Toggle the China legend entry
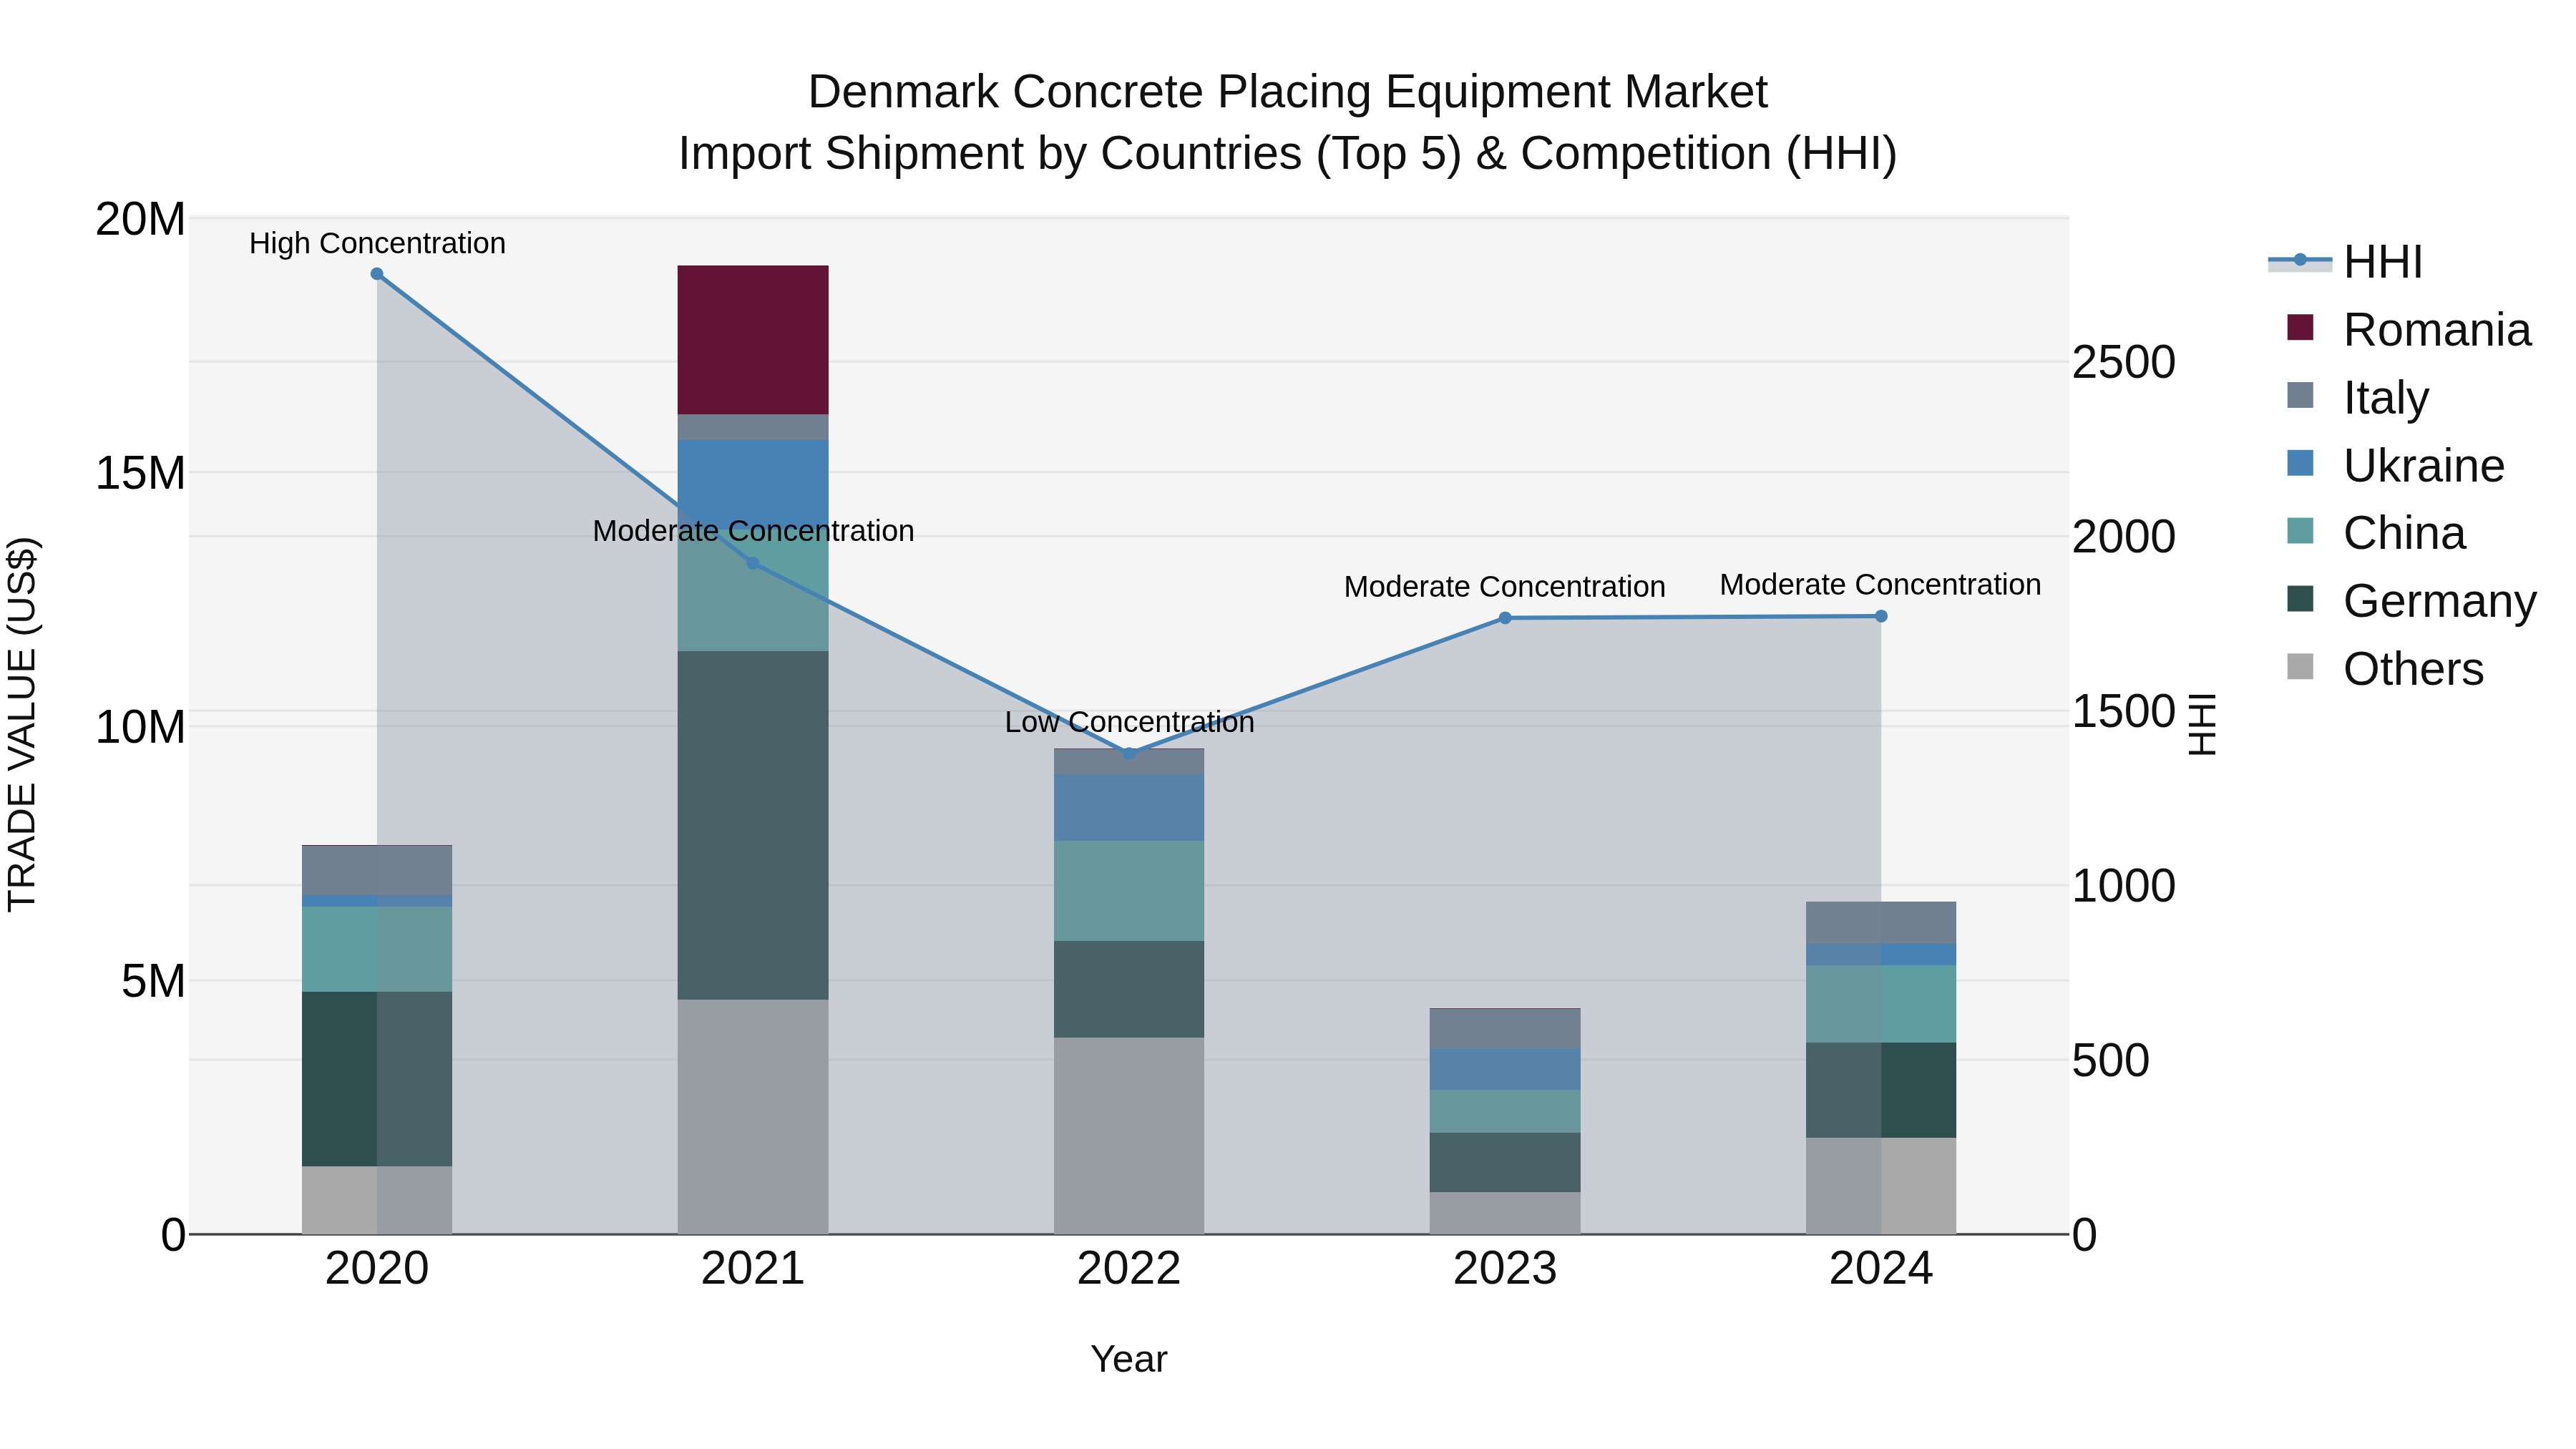This screenshot has width=2576, height=1449. click(x=2376, y=533)
